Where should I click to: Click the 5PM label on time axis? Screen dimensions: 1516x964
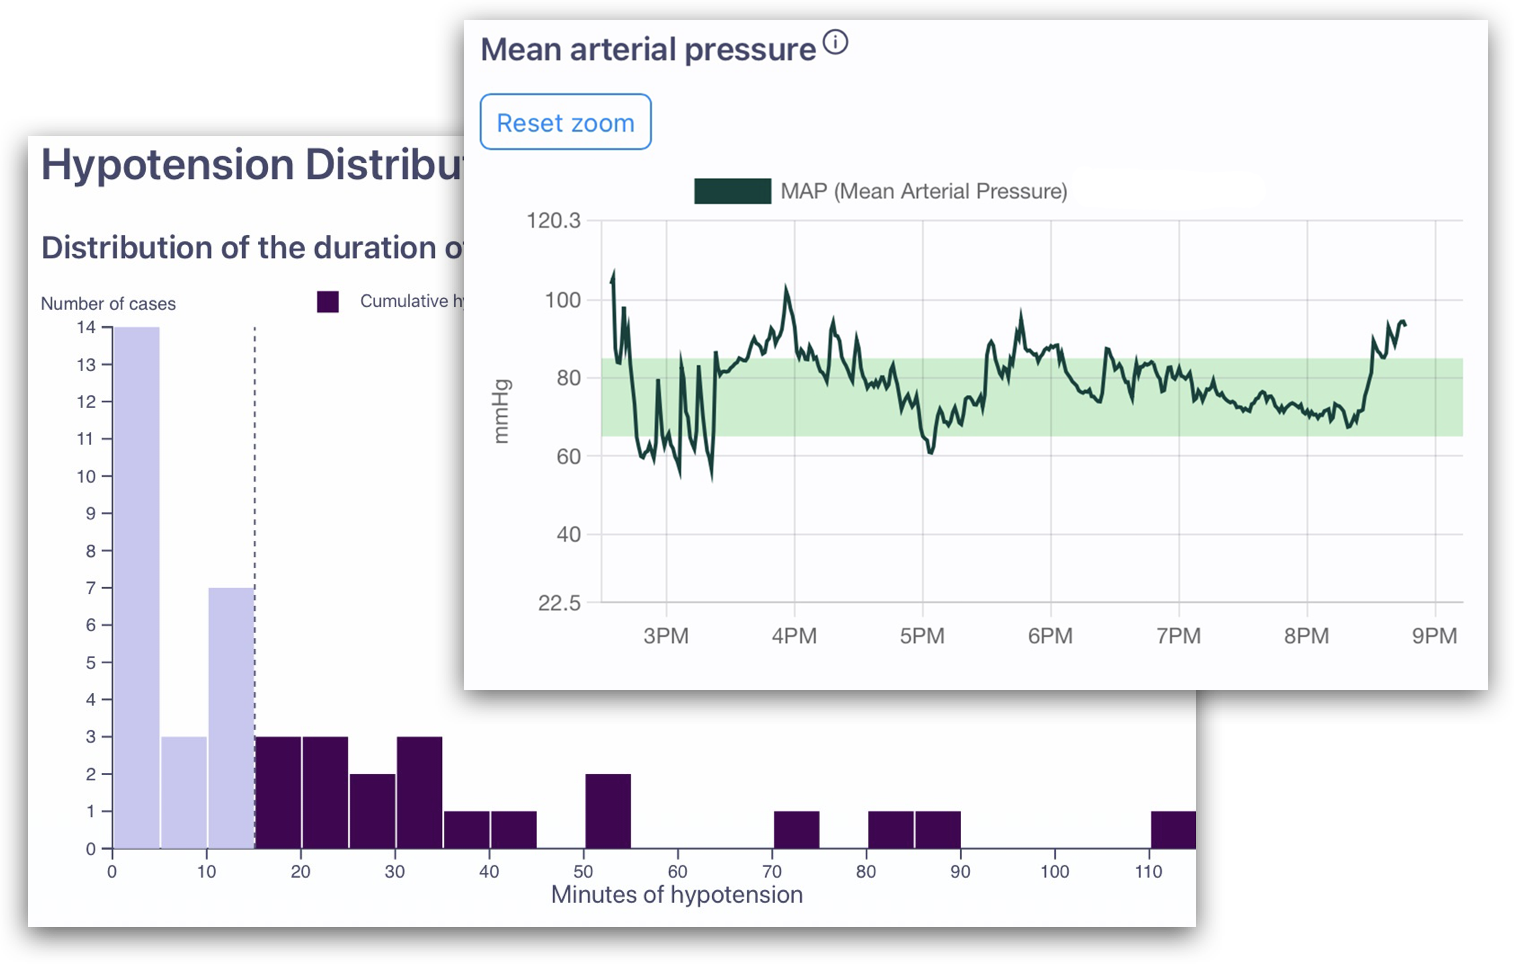point(922,636)
